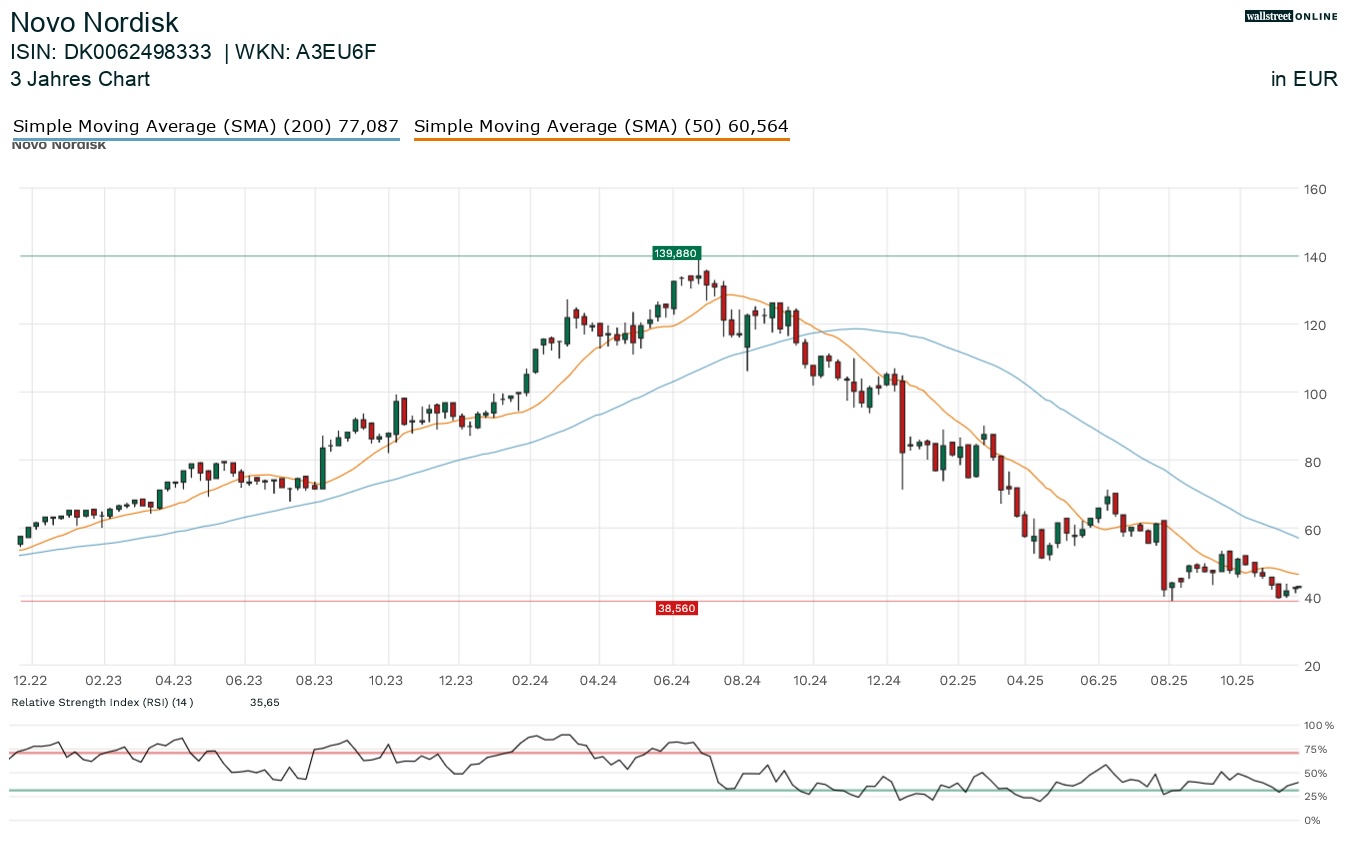The width and height of the screenshot is (1349, 848).
Task: Click the 3 Jahres Chart heading
Action: click(x=80, y=79)
